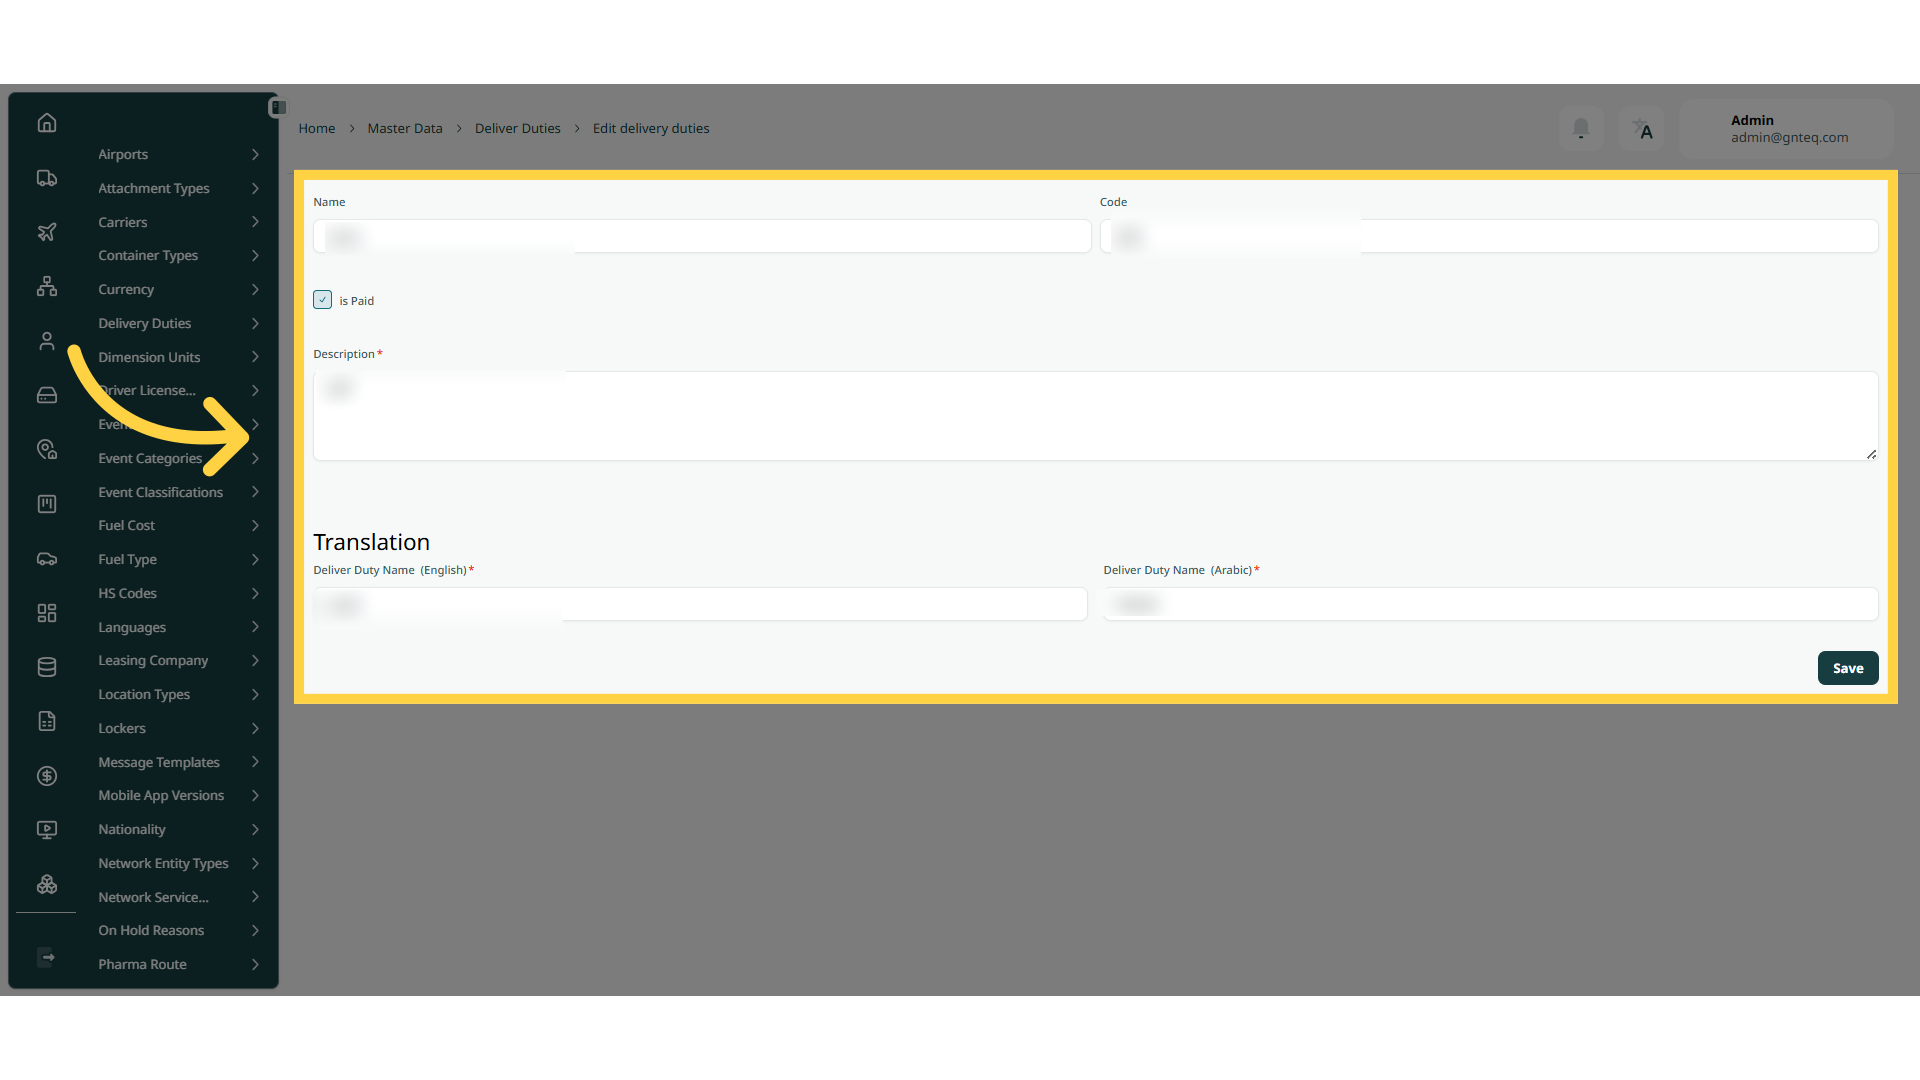Expand the Carriers chevron
Screen dimensions: 1920x1080
[x=255, y=222]
